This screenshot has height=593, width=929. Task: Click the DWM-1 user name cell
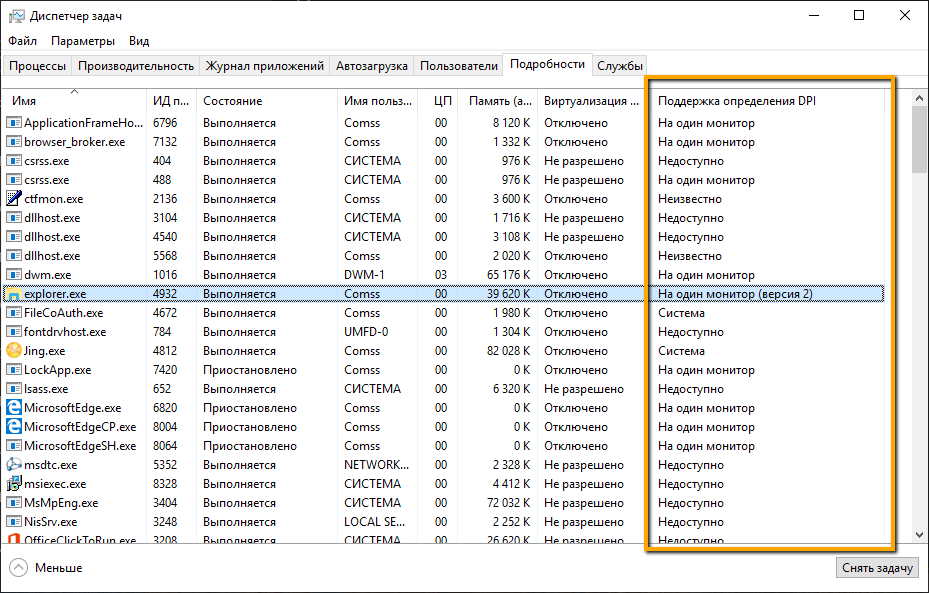(364, 275)
